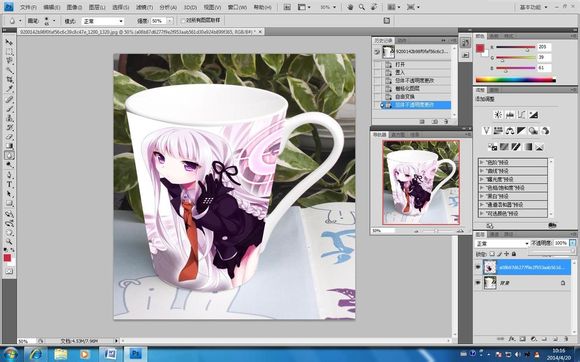
Task: Launch Bridge from the application bar
Action: point(287,7)
